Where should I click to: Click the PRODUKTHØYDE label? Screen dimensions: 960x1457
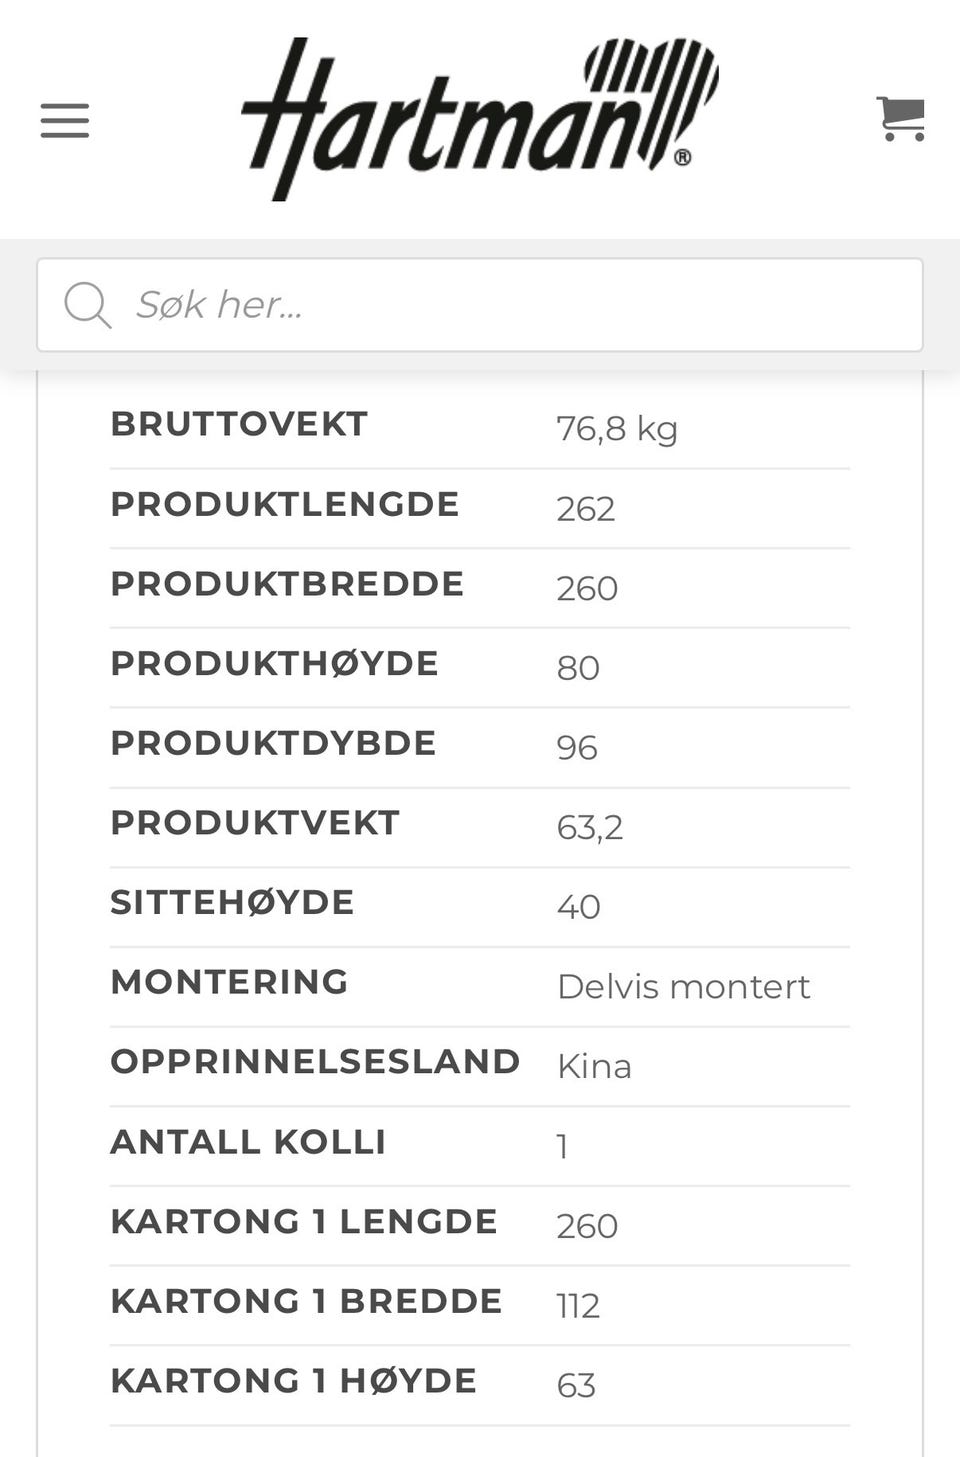click(274, 663)
